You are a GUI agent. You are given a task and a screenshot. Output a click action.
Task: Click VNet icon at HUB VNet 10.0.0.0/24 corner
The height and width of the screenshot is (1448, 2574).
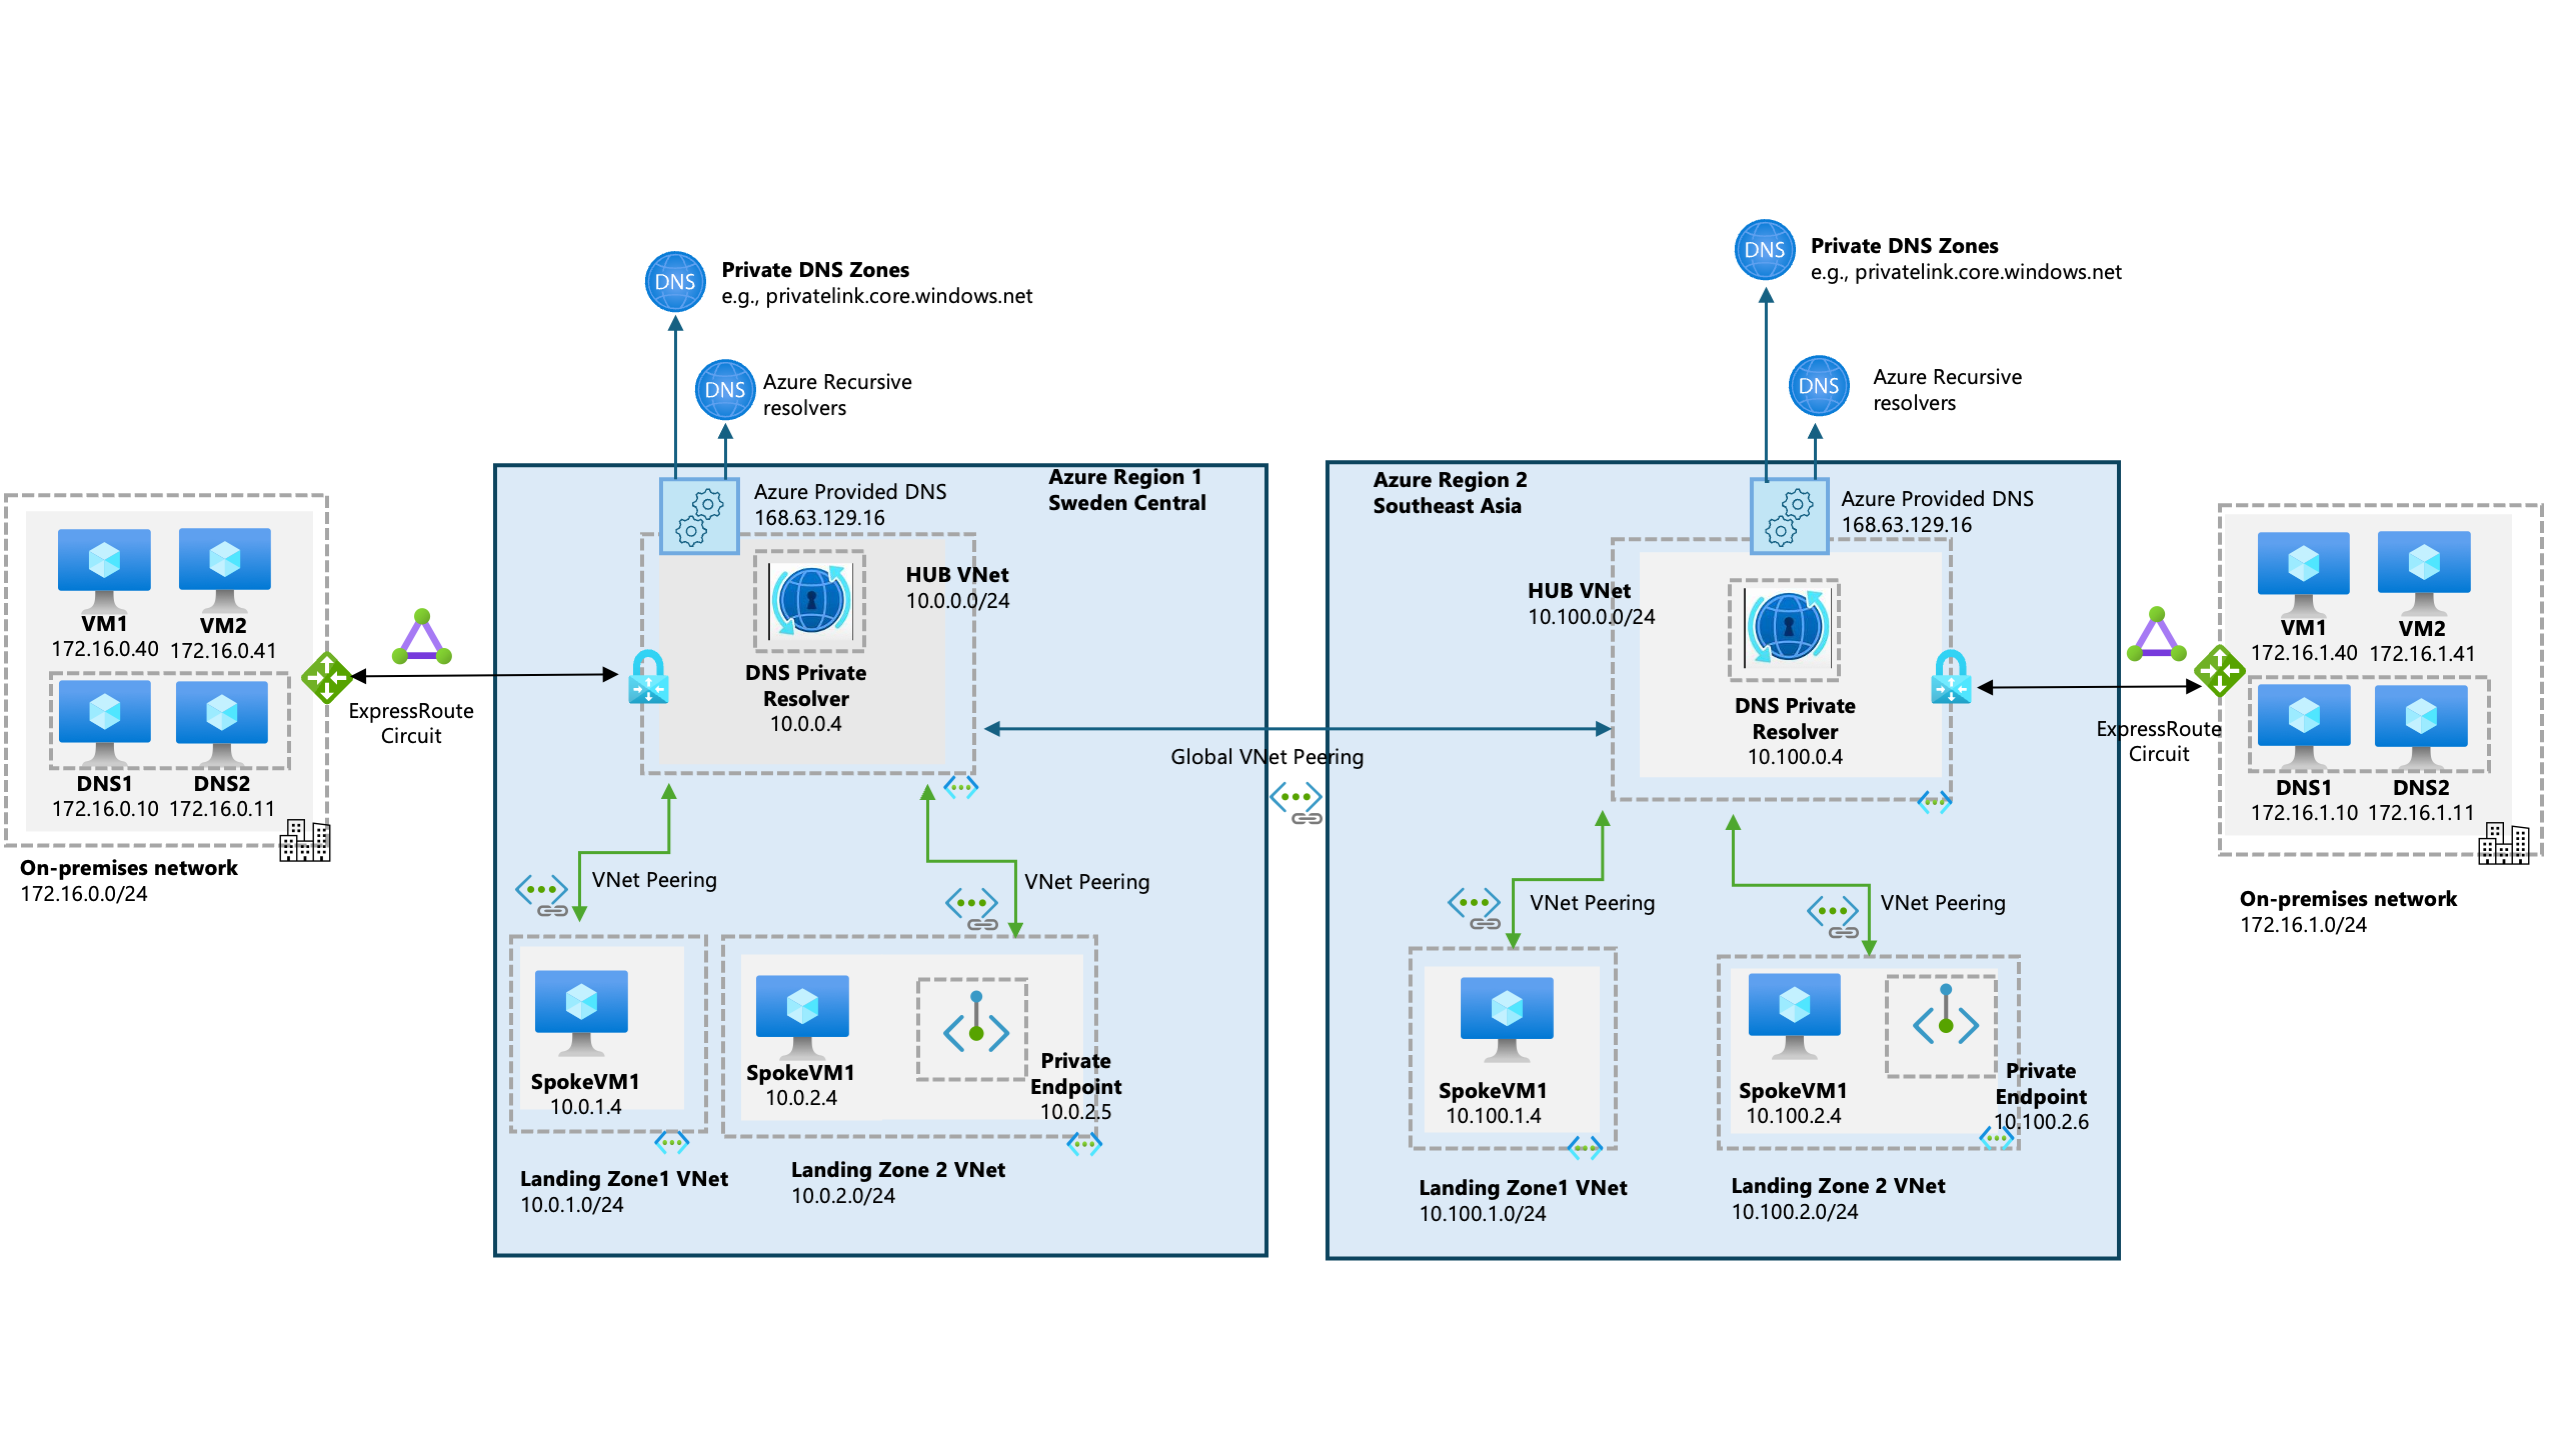(960, 787)
